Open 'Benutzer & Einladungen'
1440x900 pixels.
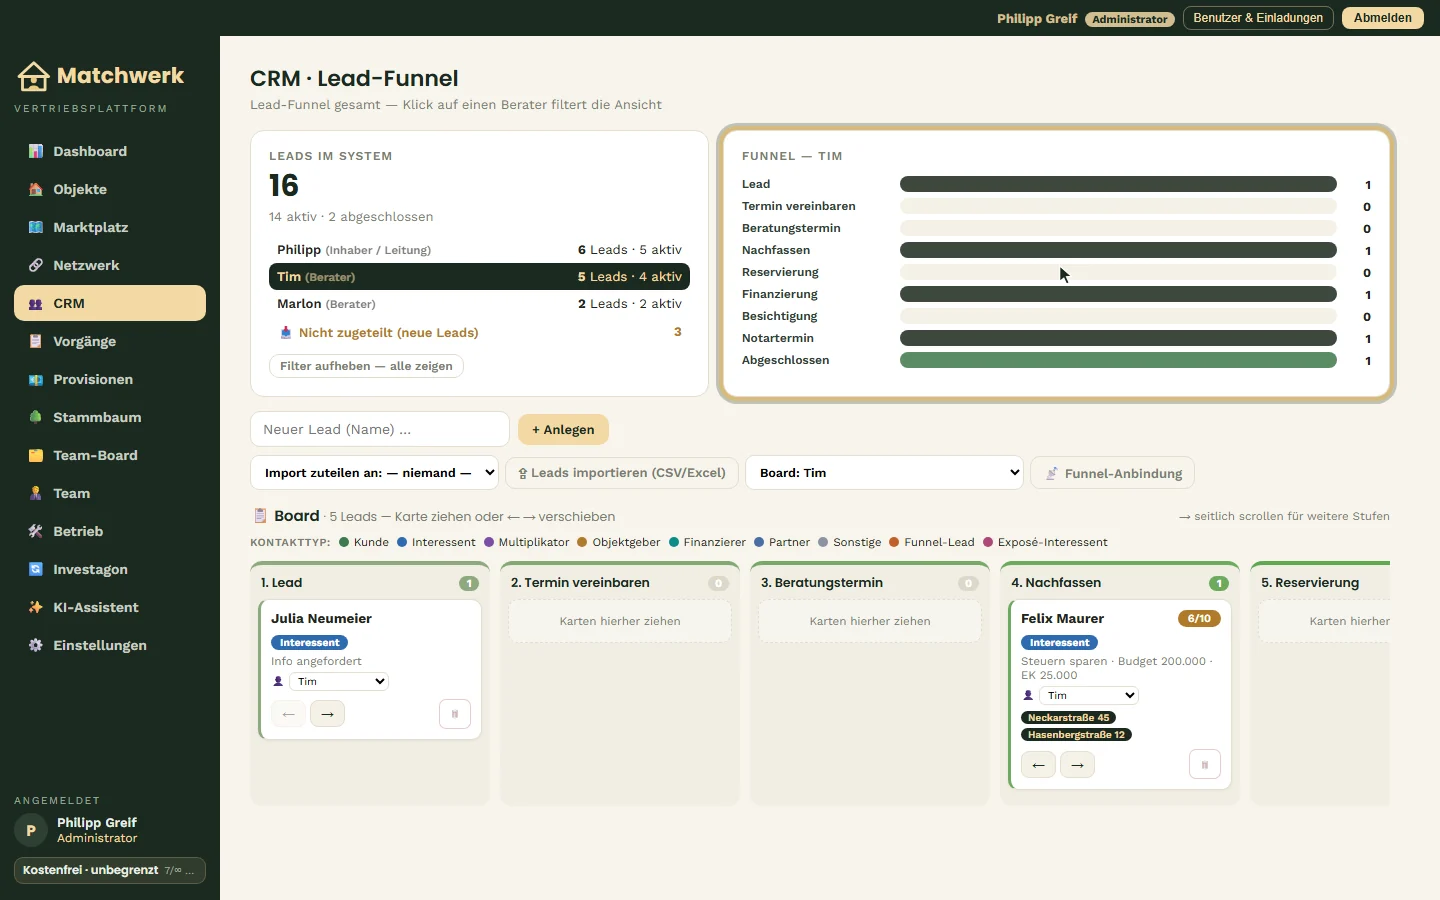[1258, 18]
